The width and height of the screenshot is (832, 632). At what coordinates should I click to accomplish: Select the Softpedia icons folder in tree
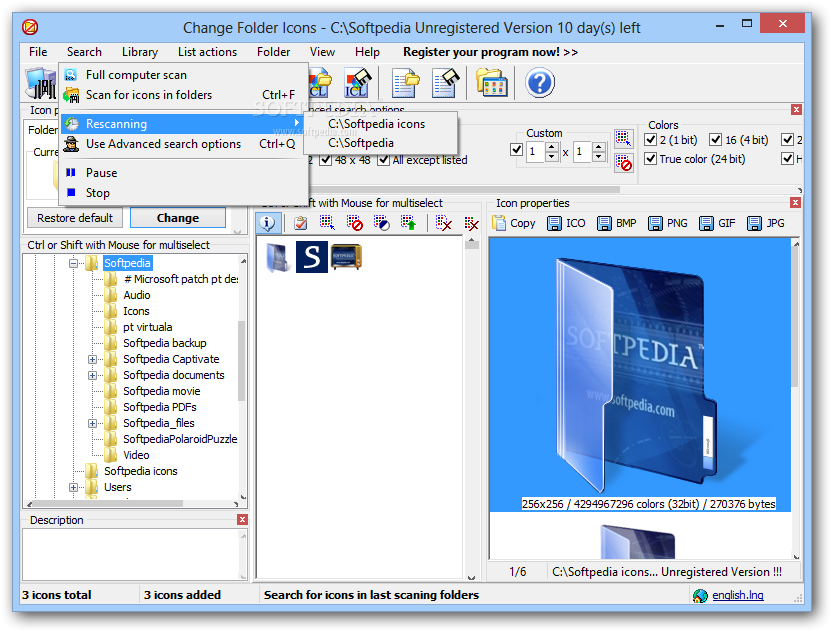tap(140, 471)
